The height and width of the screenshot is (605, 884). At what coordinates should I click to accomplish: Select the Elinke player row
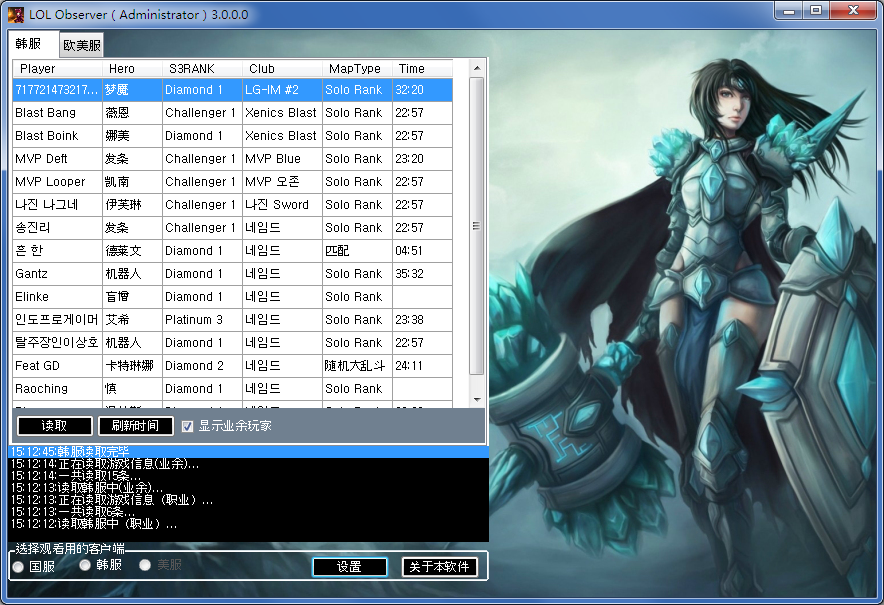(232, 297)
